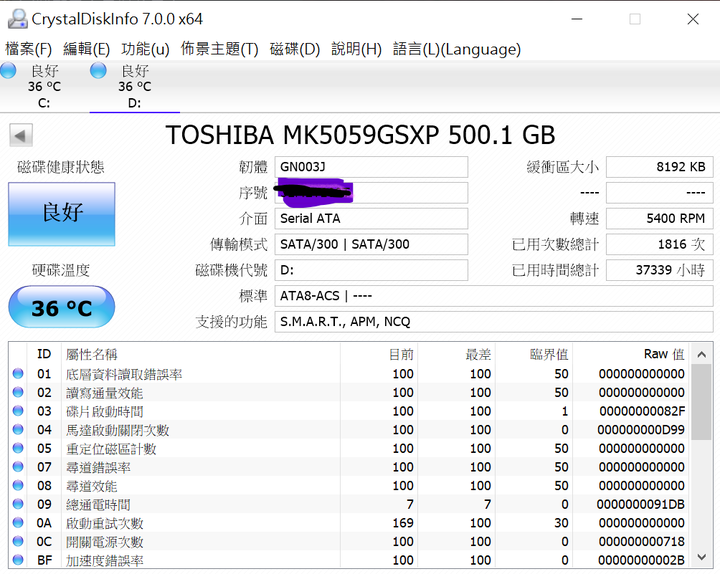
Task: Click status dot for attribute 03
Action: click(18, 411)
